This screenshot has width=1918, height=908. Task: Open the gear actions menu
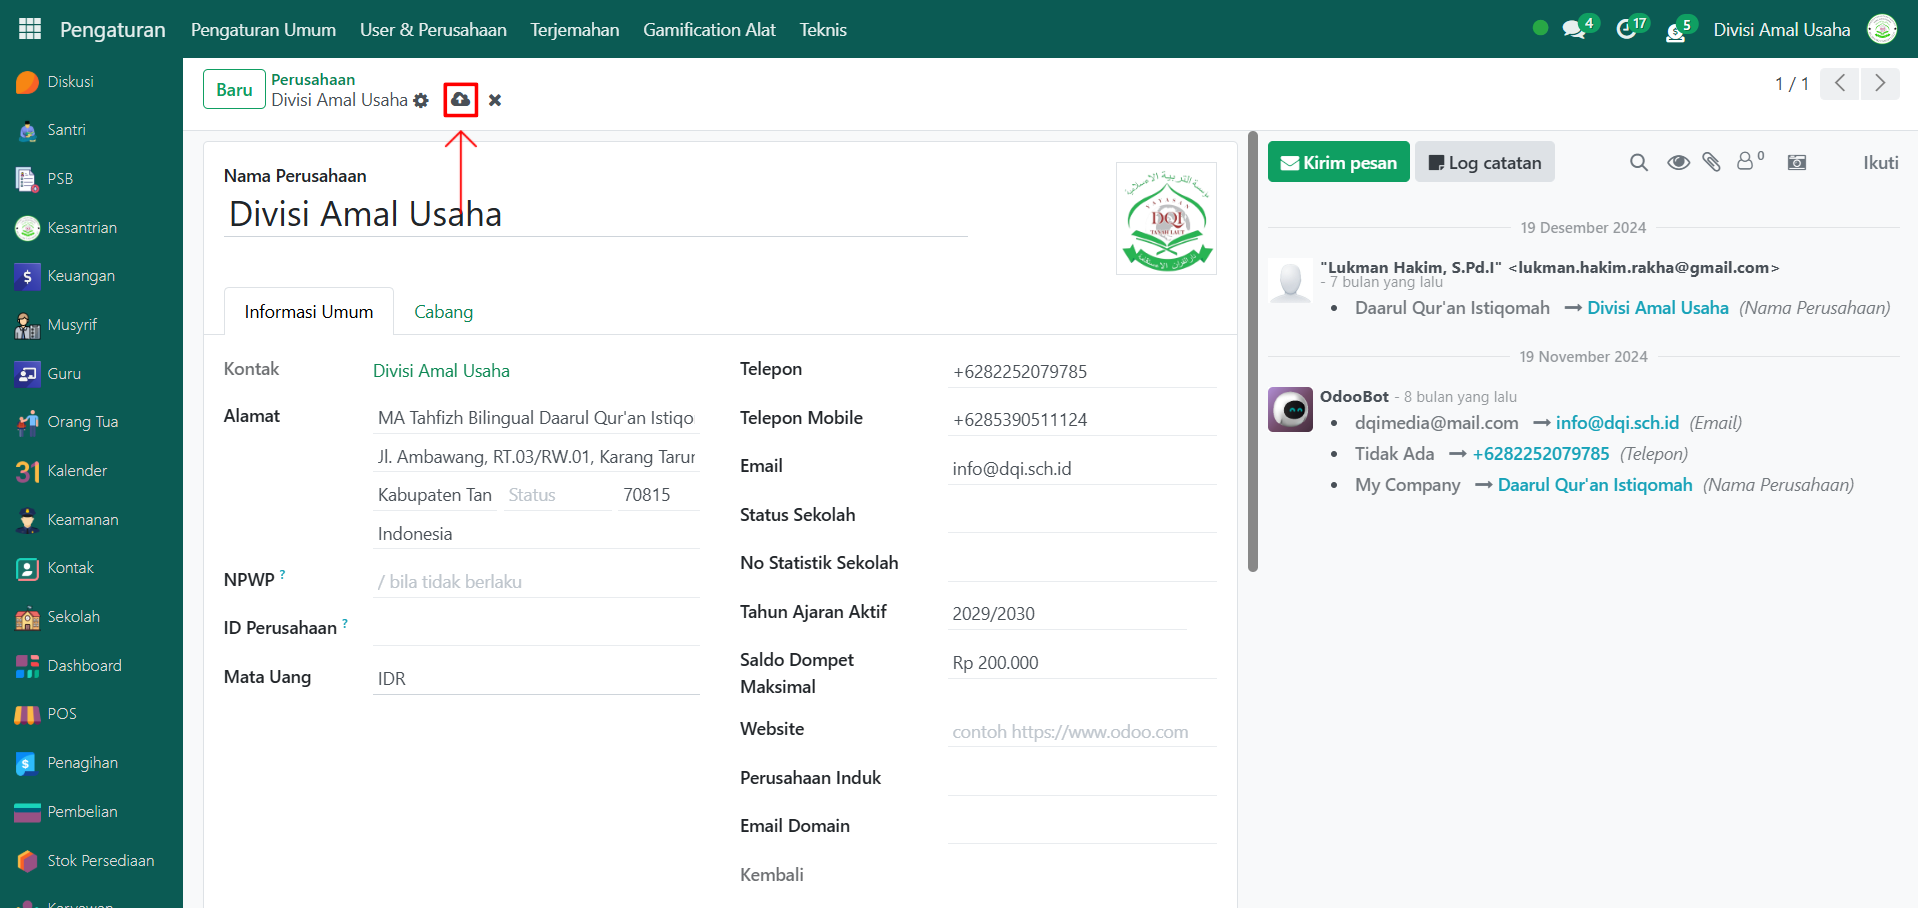coord(421,101)
